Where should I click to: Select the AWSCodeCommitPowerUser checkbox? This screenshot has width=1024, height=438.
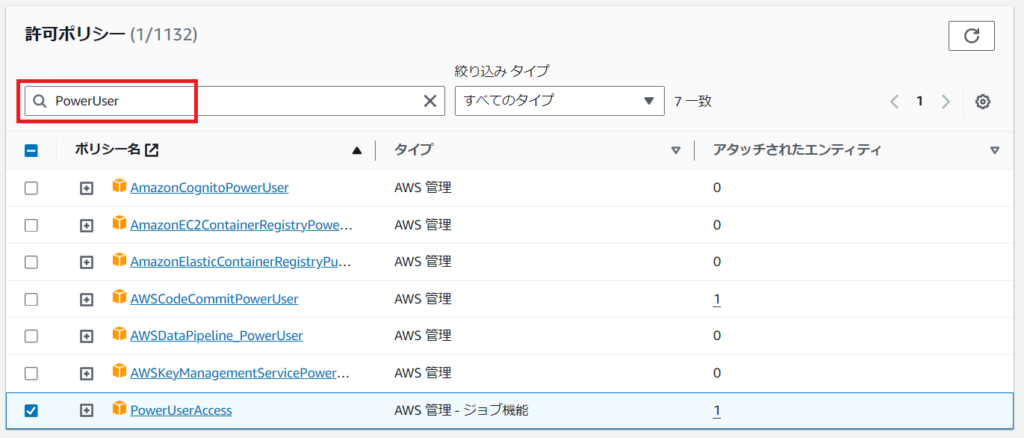point(31,299)
